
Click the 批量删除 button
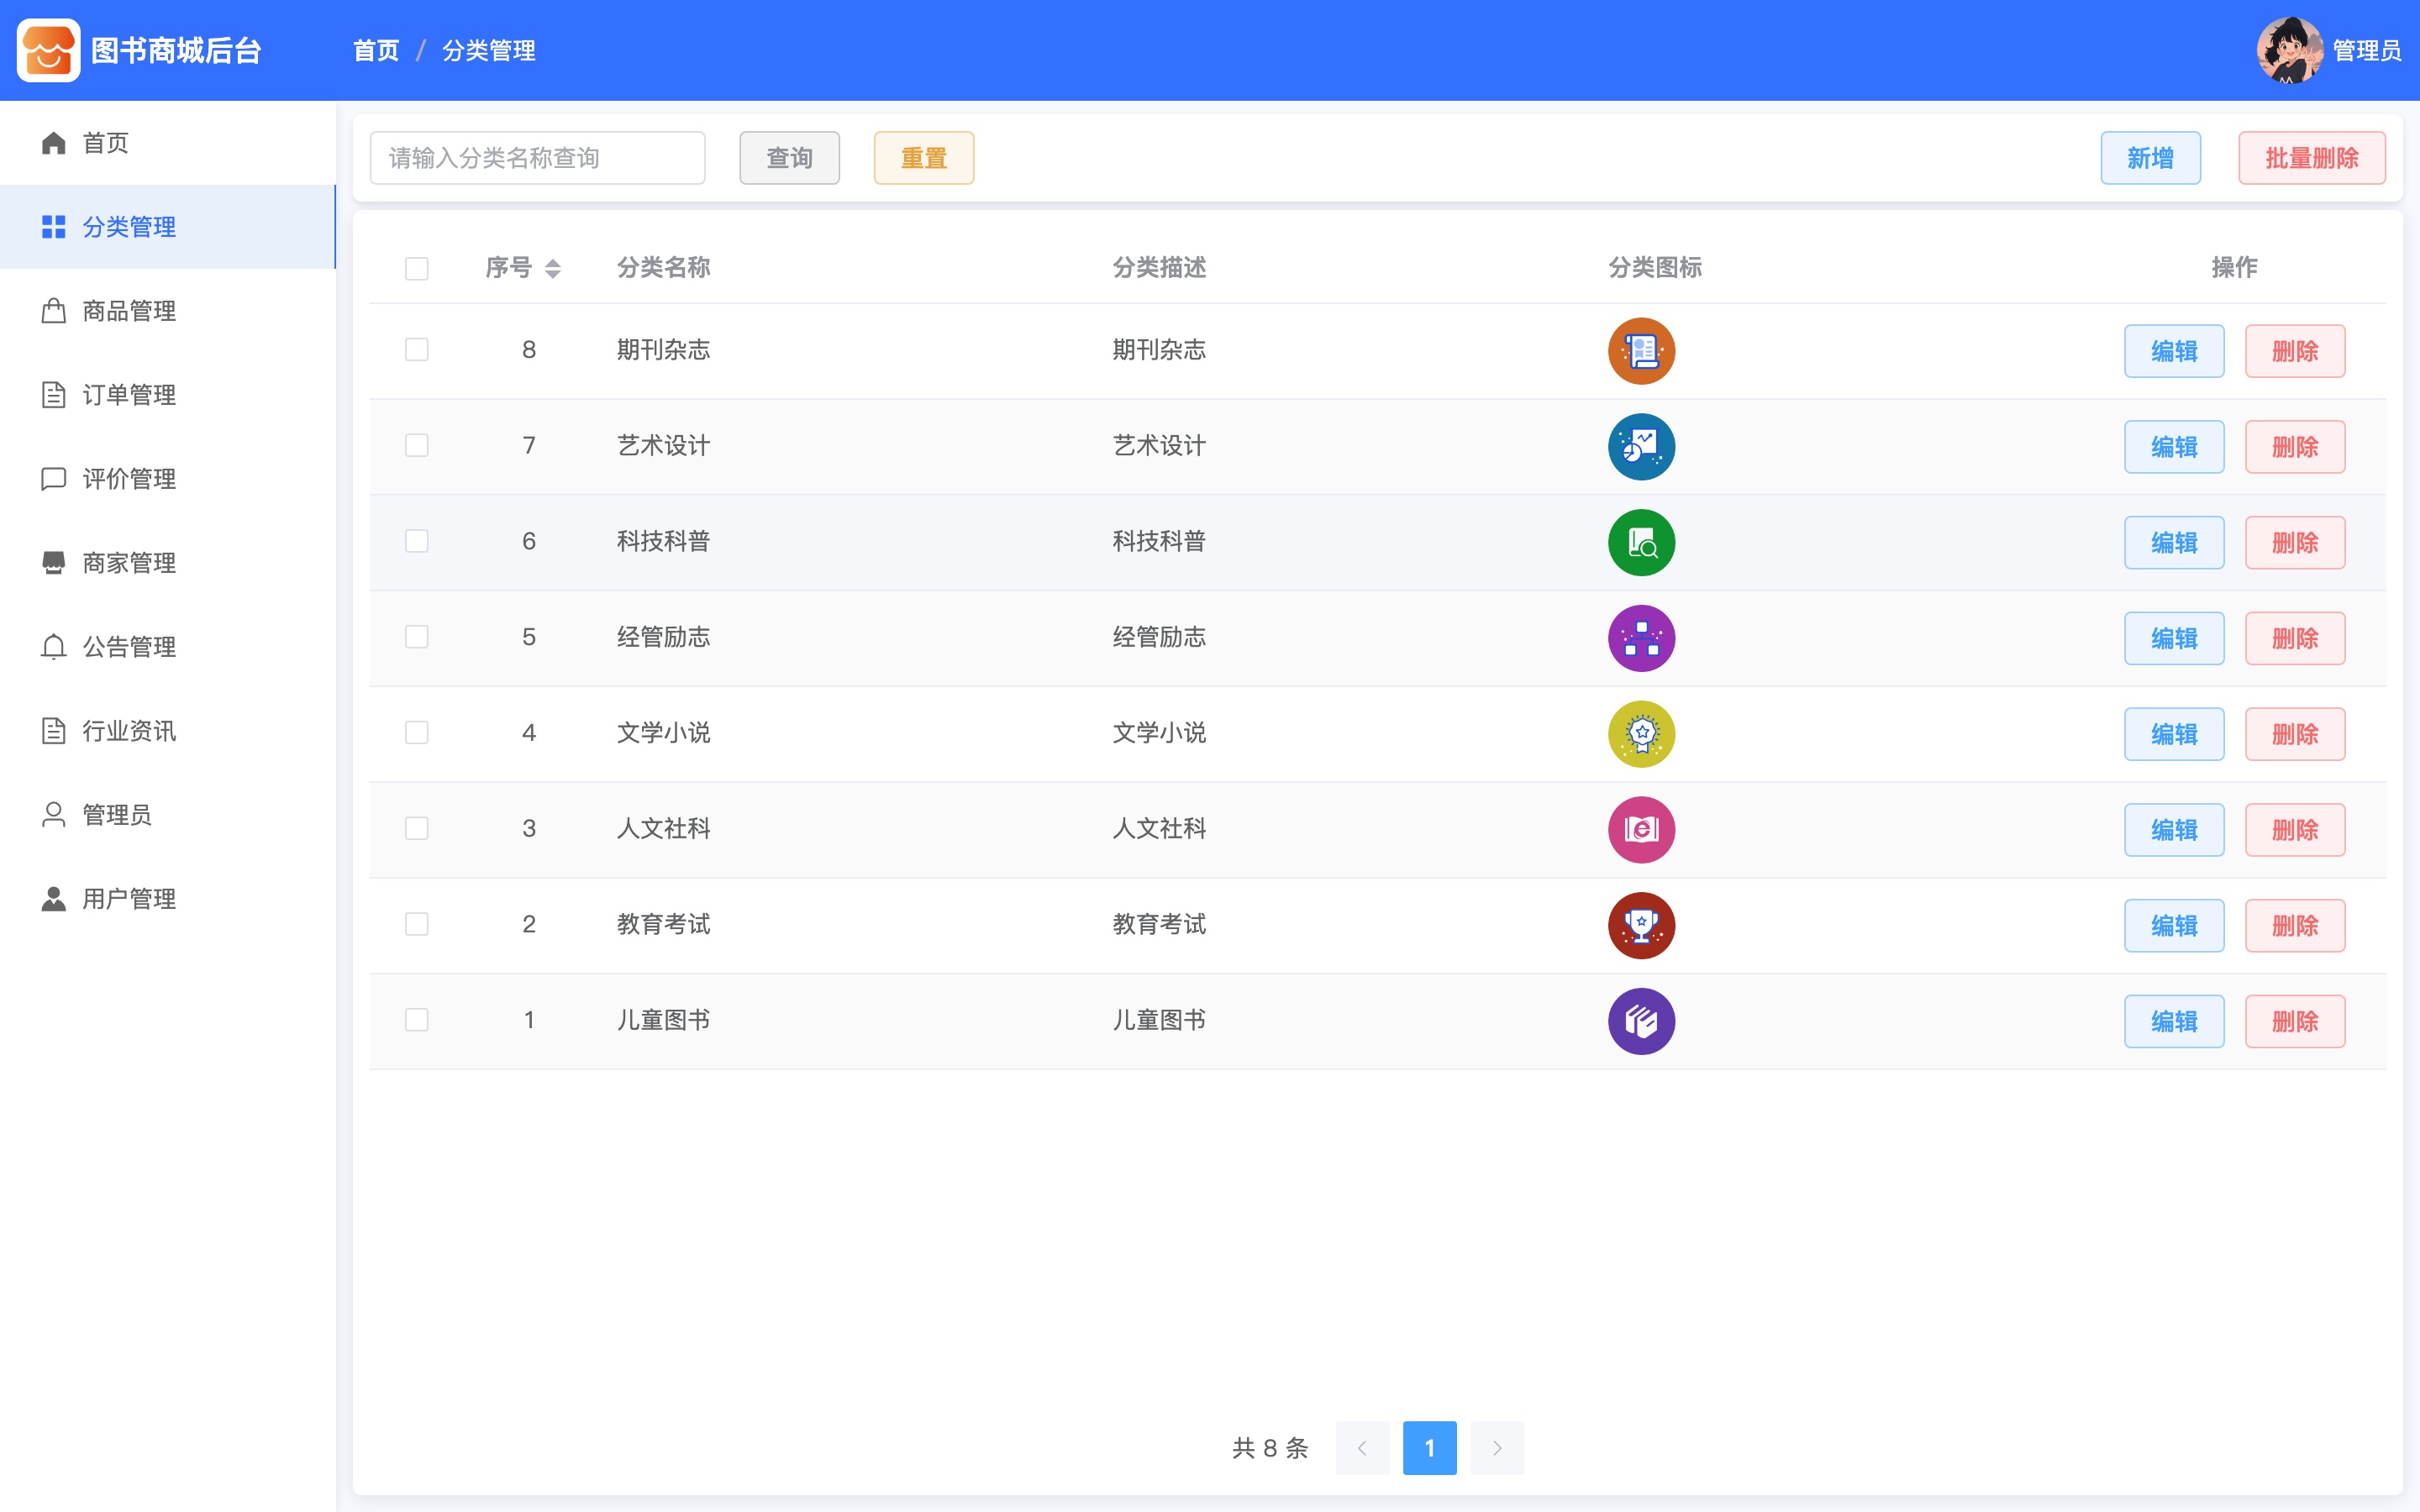[2312, 158]
